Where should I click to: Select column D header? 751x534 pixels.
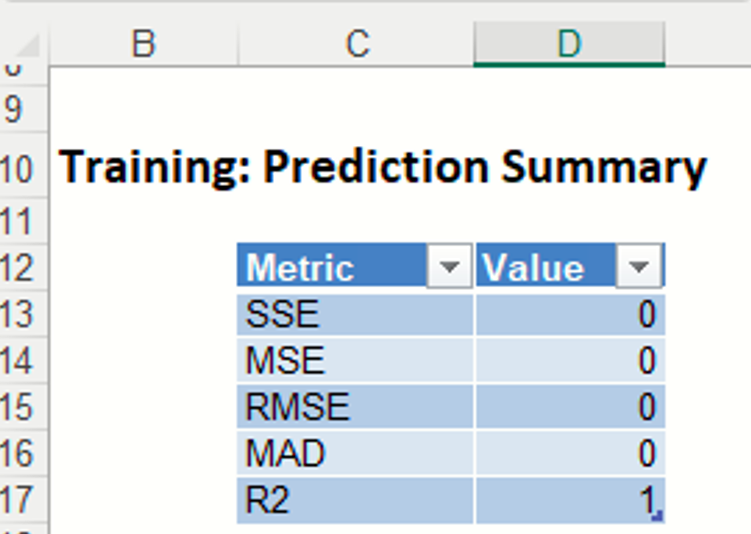point(568,44)
